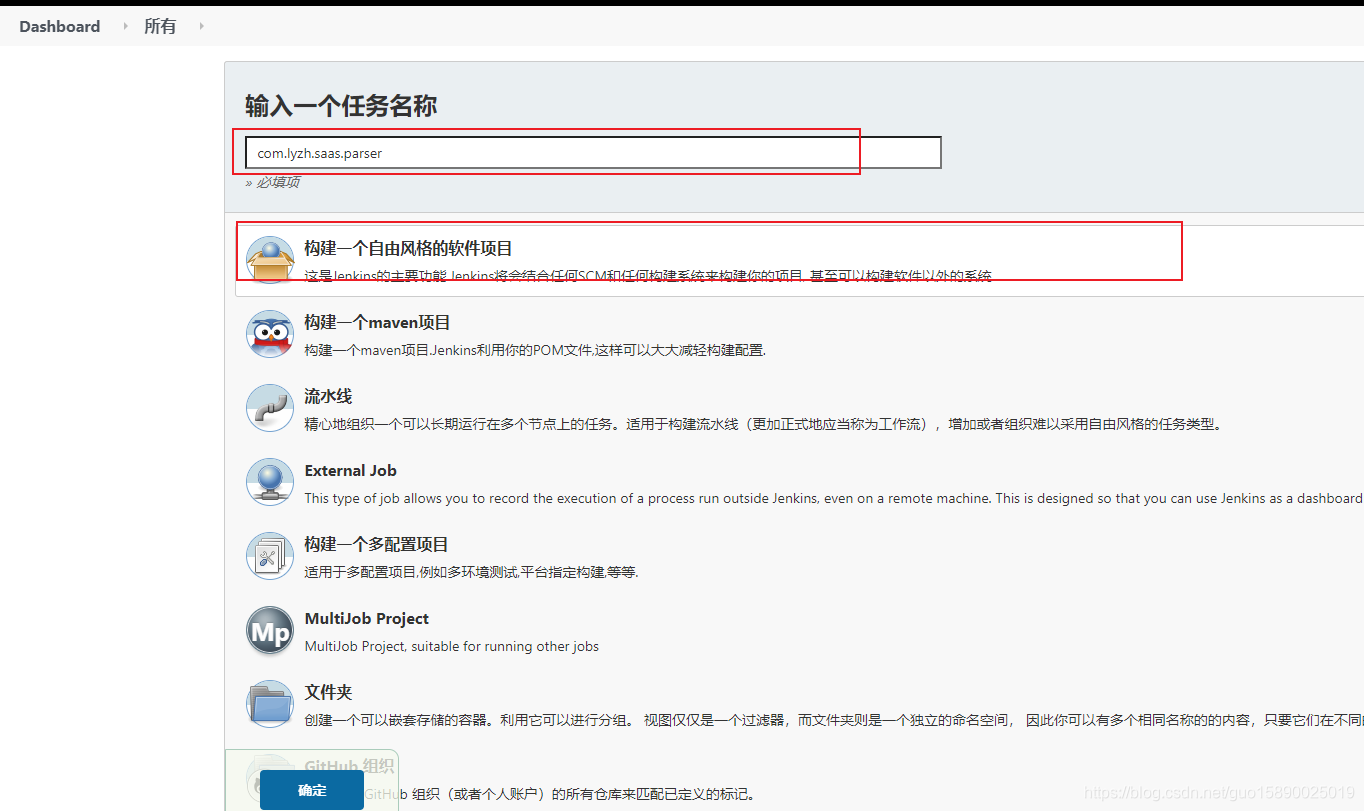This screenshot has width=1364, height=811.
Task: Click the pipeline pipe icon
Action: click(x=270, y=408)
